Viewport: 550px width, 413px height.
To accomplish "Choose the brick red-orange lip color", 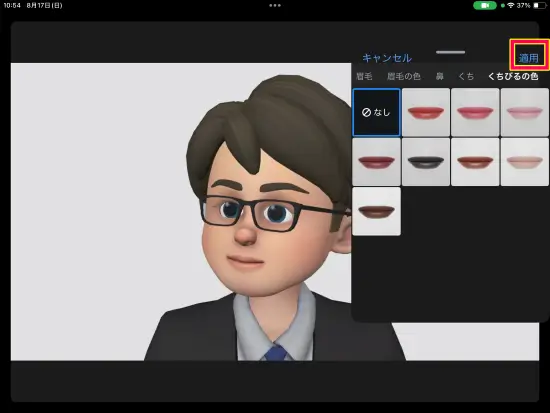I will pos(475,162).
